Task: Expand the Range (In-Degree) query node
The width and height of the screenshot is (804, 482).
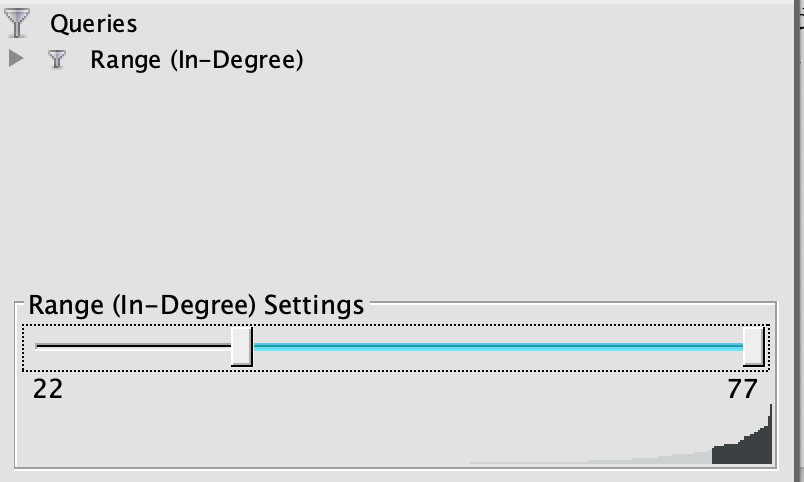Action: click(x=16, y=58)
